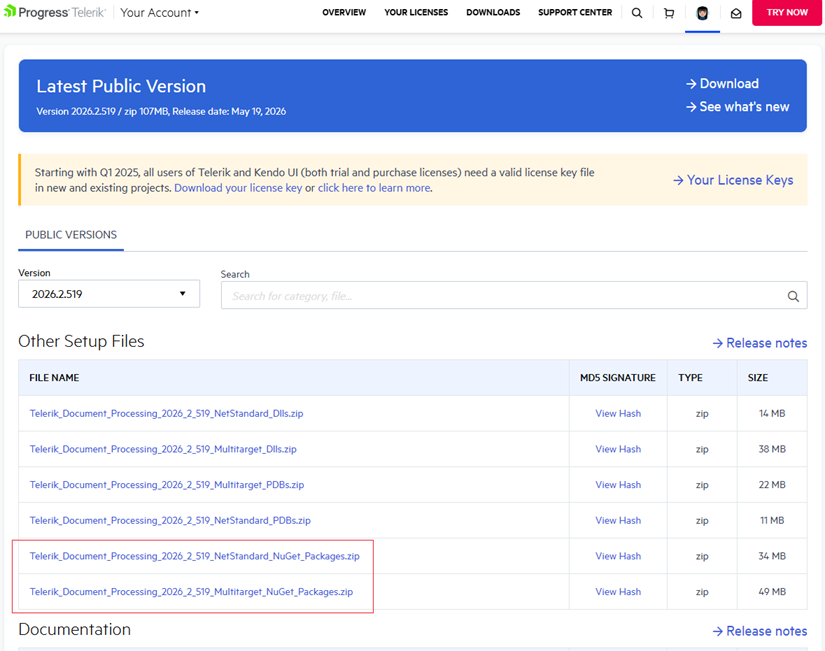Open the shopping cart icon
825x651 pixels.
[x=669, y=13]
